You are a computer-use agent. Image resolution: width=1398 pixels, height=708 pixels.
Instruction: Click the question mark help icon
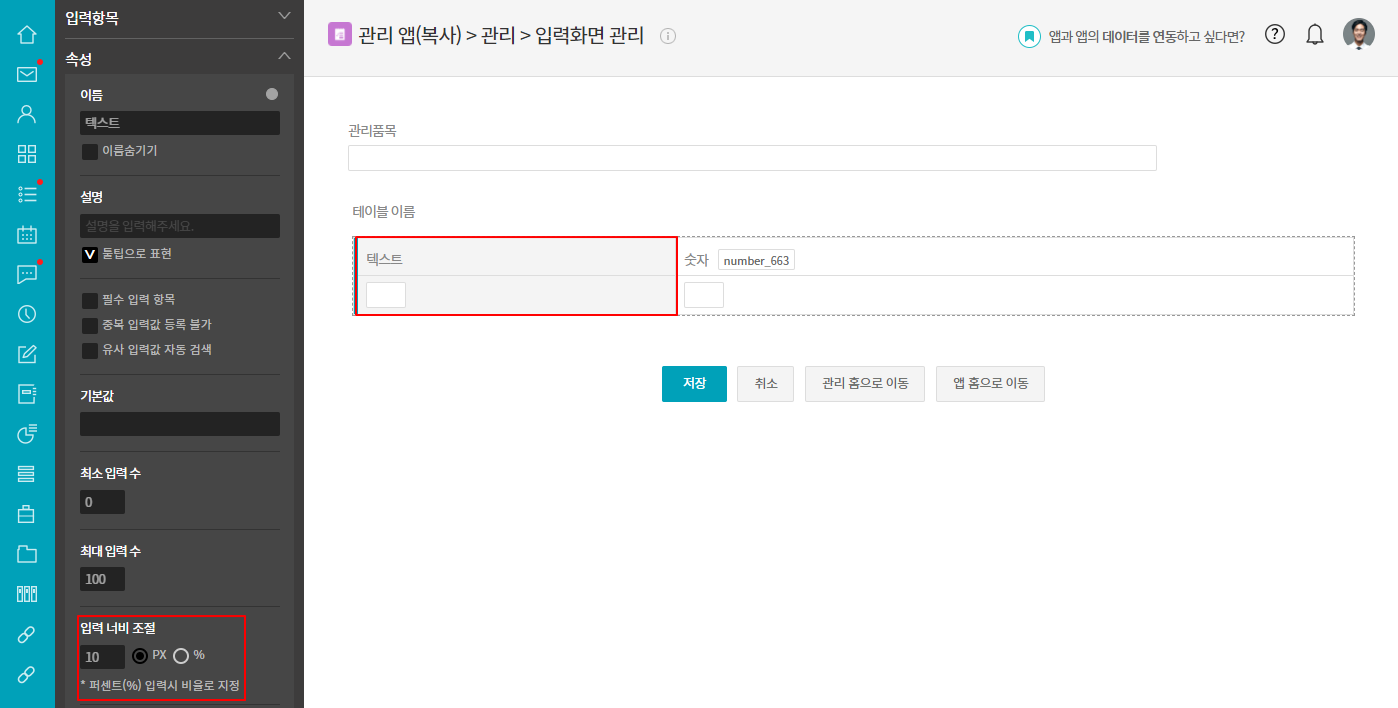click(1274, 35)
